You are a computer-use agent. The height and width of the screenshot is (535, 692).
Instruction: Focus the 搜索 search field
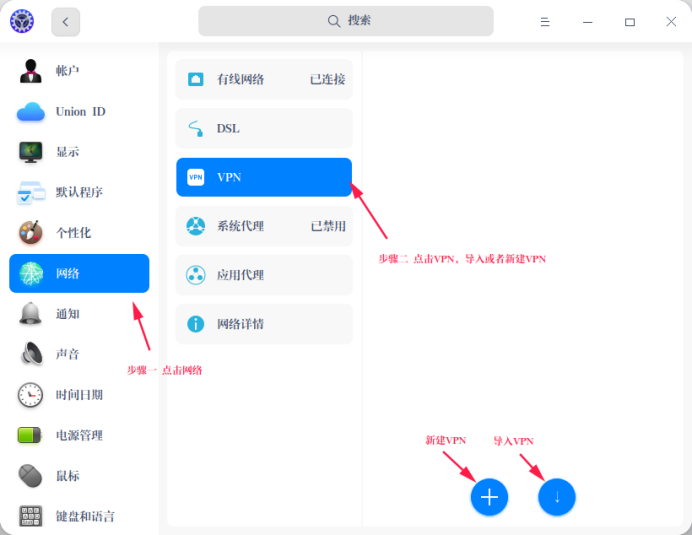tap(346, 21)
